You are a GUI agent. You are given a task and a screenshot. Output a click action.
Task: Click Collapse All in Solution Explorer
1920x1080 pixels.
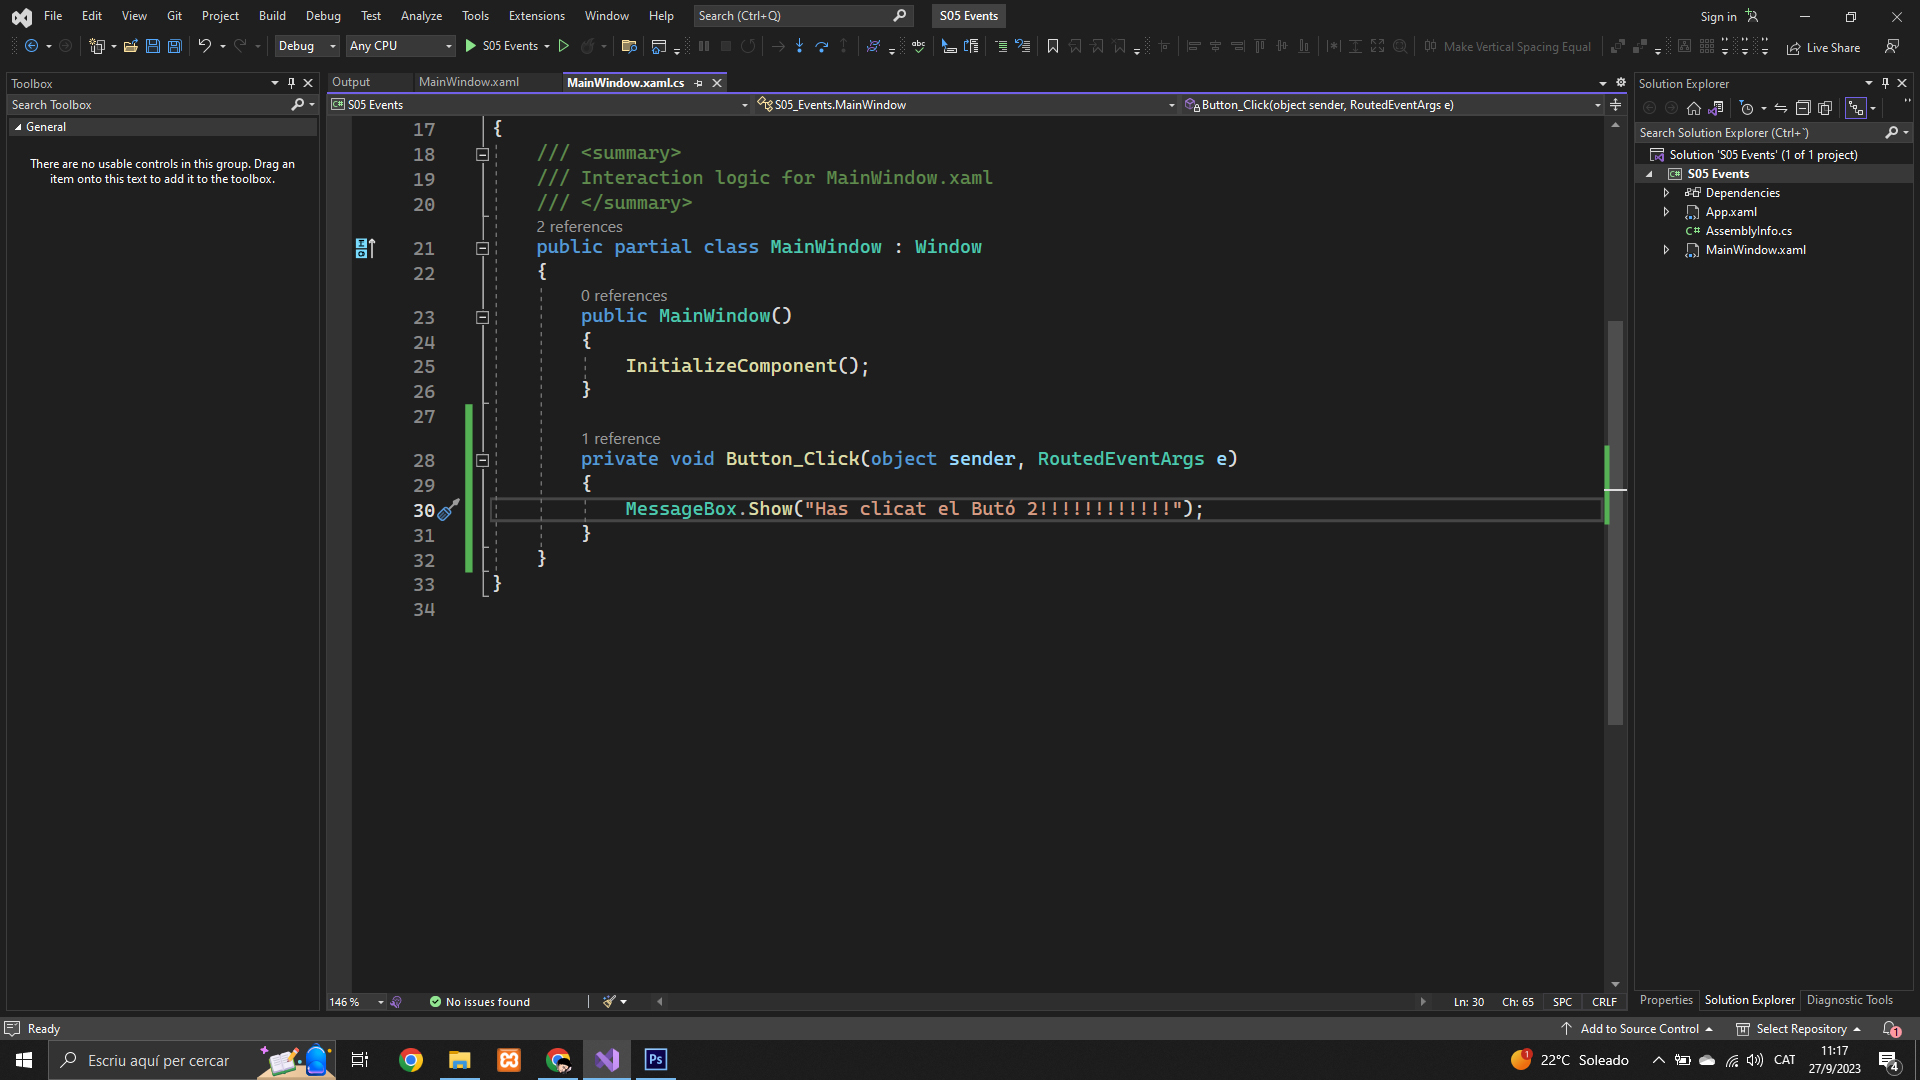tap(1803, 108)
